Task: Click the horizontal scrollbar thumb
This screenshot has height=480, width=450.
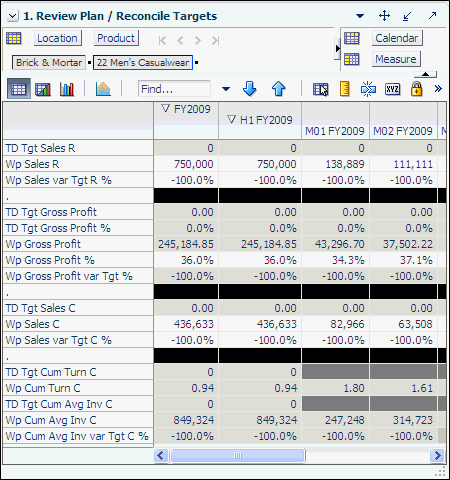Action: [238, 455]
